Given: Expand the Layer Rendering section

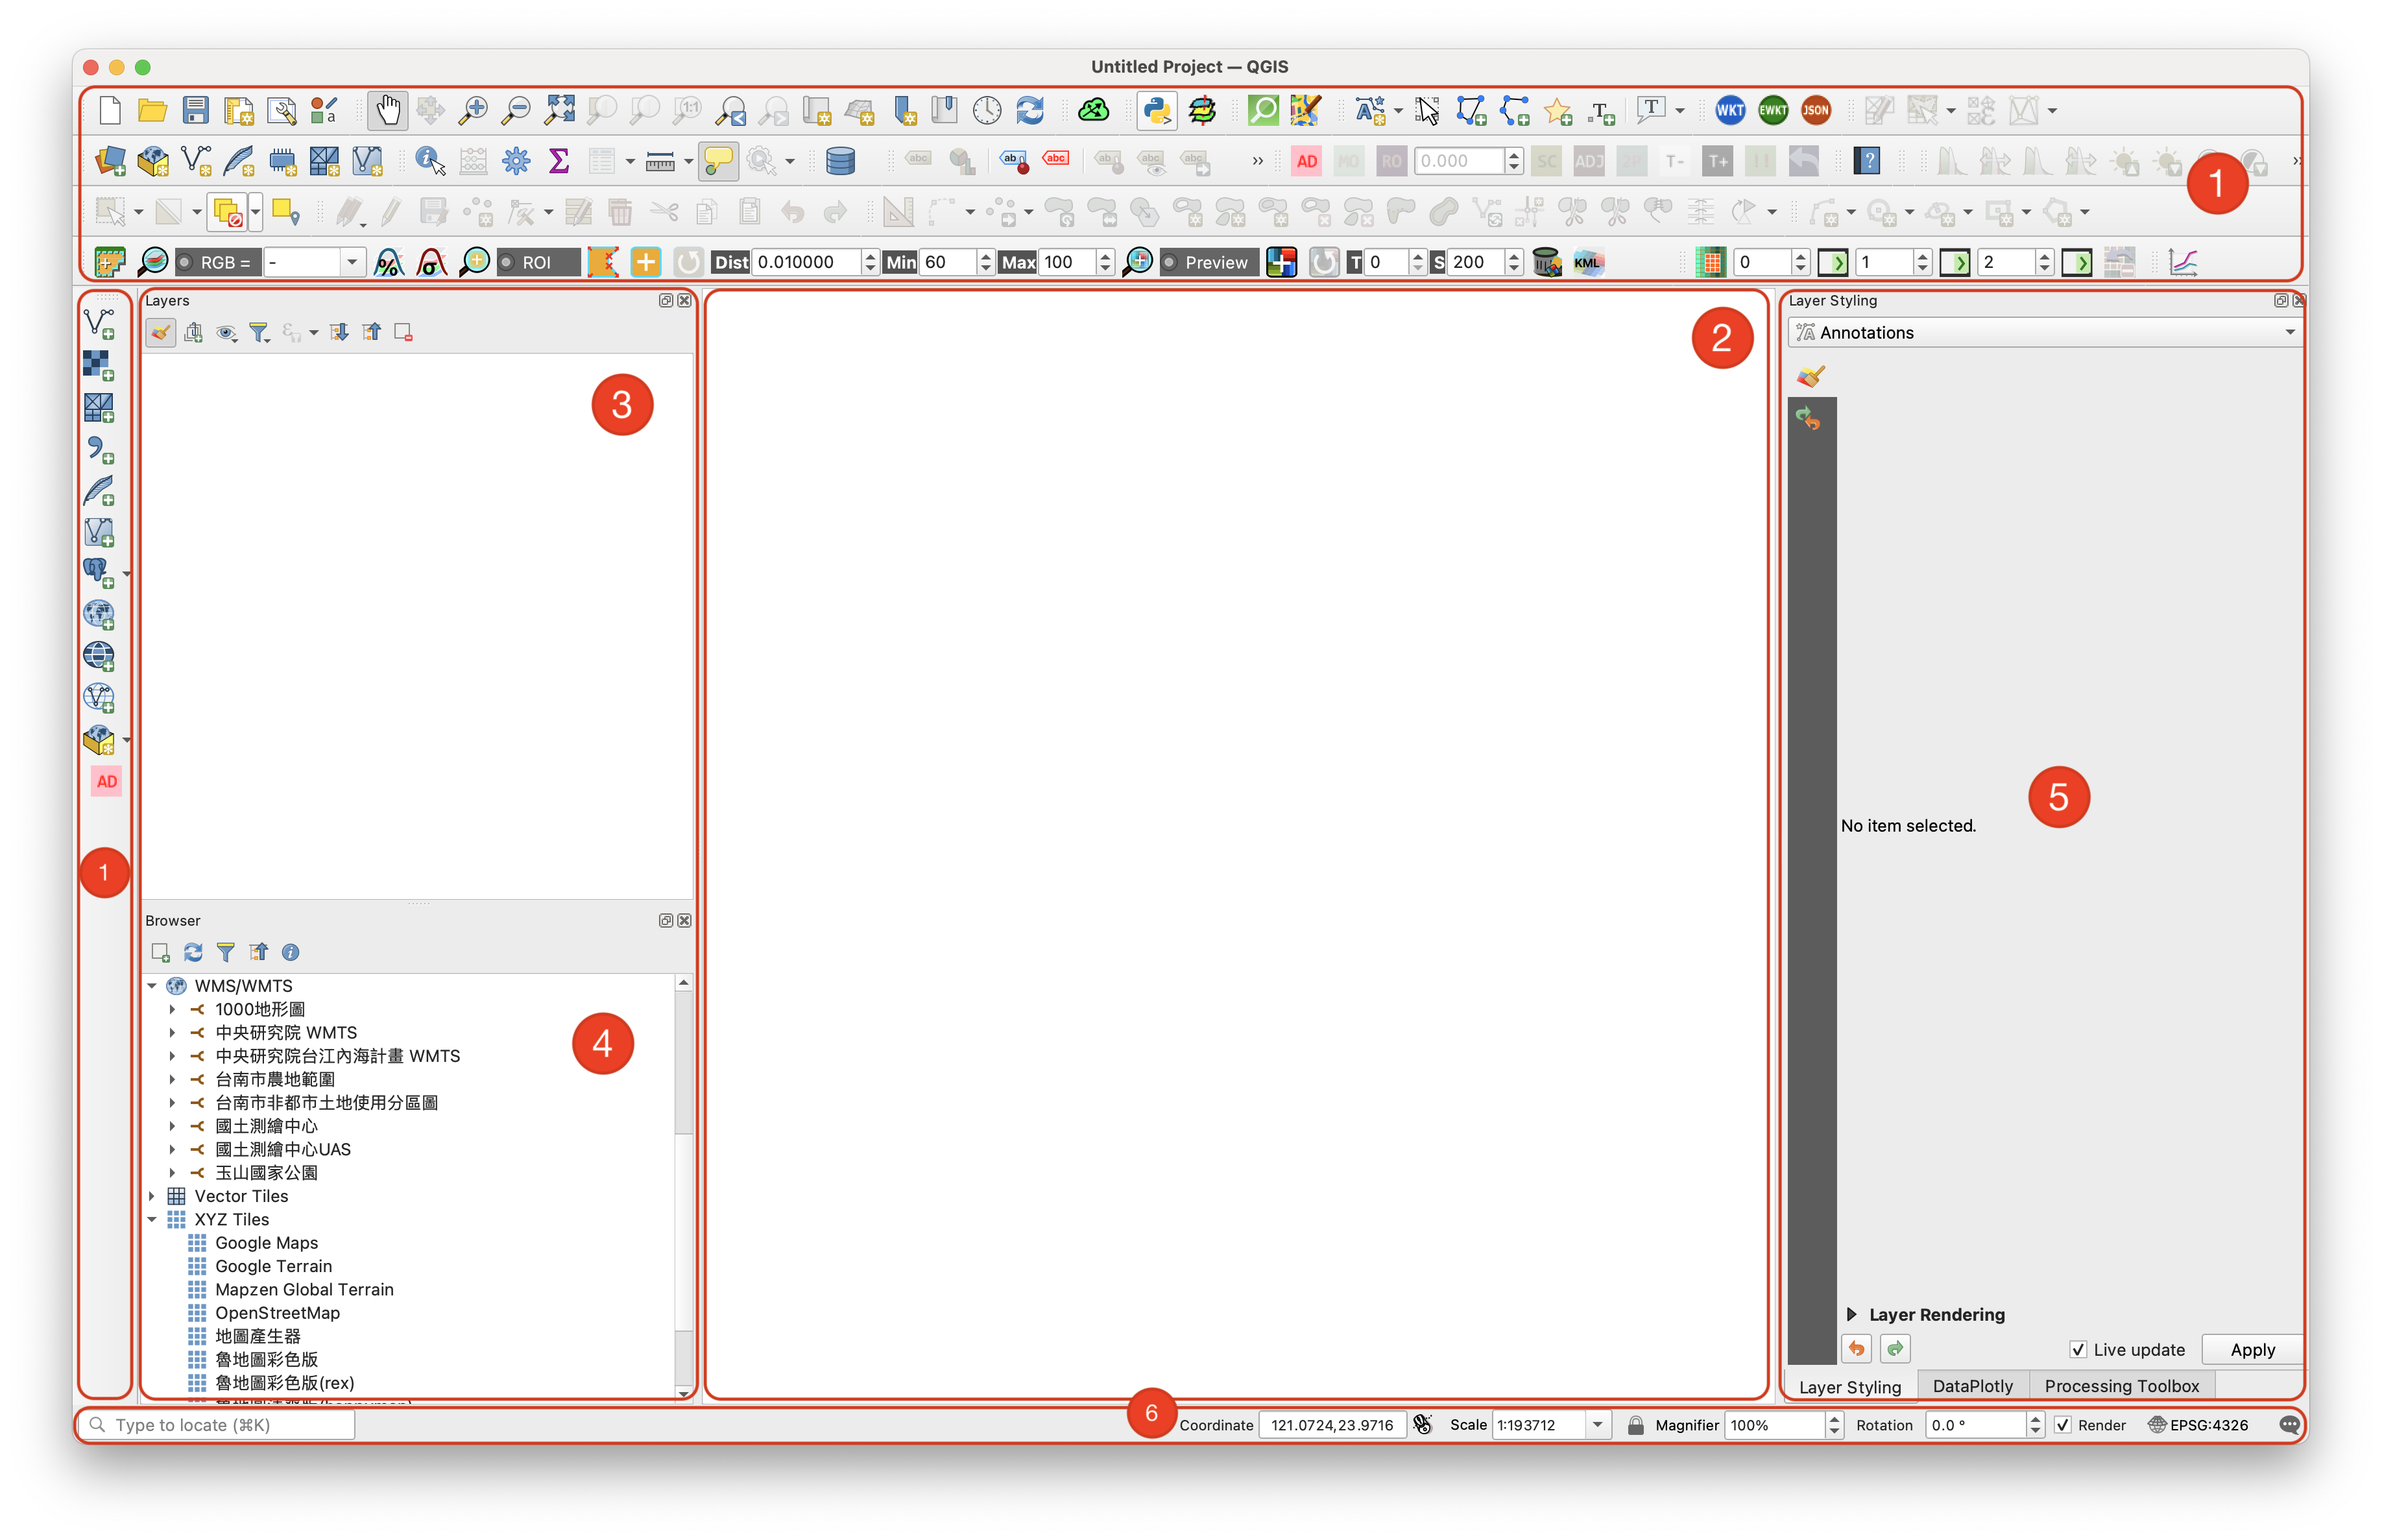Looking at the screenshot, I should pos(1851,1314).
